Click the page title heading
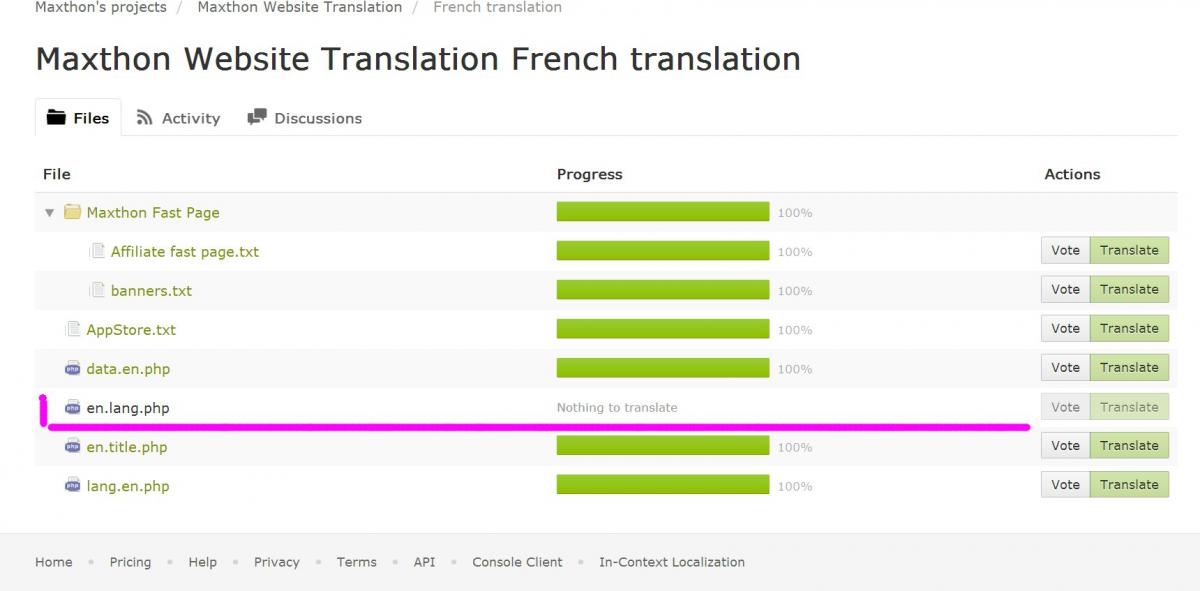Screen dimensions: 1200x591 tap(418, 59)
